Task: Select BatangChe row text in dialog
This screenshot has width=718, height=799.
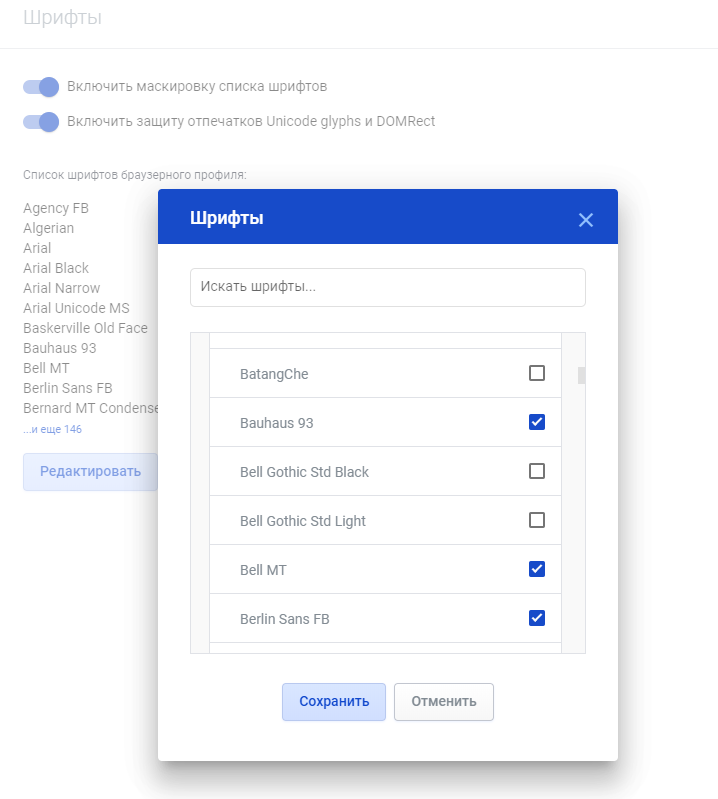Action: click(274, 374)
